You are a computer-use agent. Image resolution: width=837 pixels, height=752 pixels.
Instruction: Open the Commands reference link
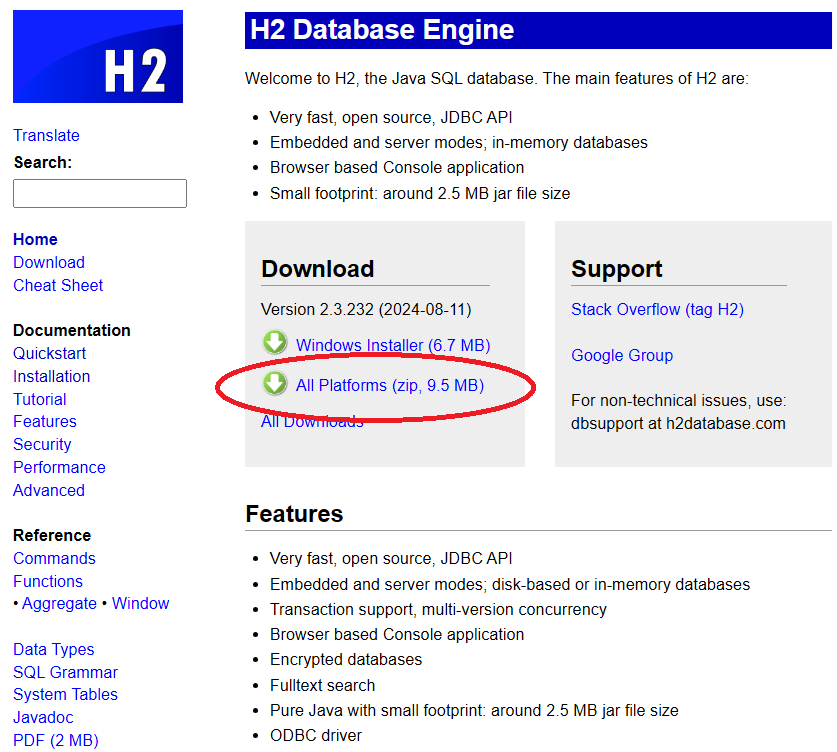click(x=54, y=558)
